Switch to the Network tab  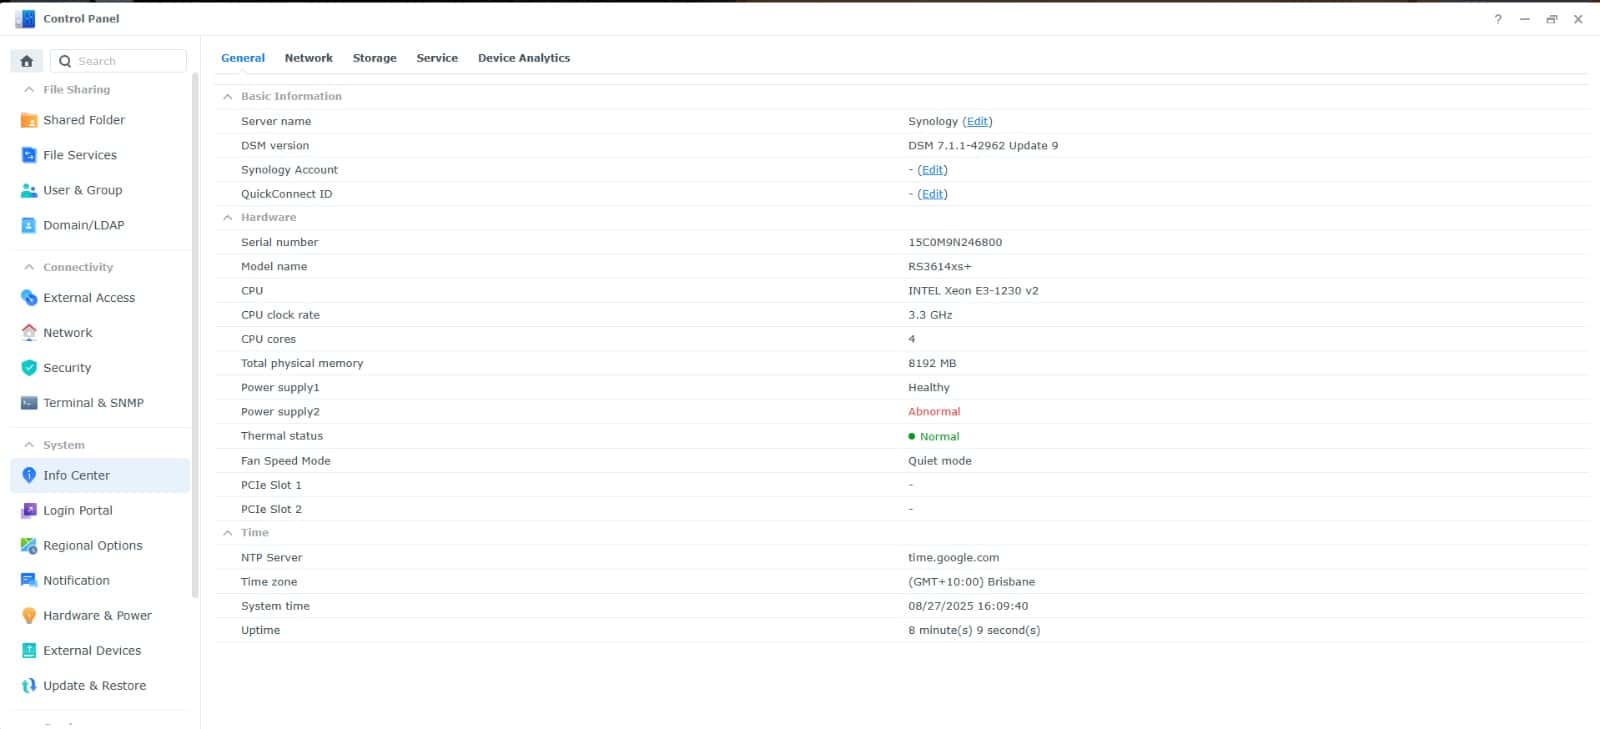pos(308,58)
